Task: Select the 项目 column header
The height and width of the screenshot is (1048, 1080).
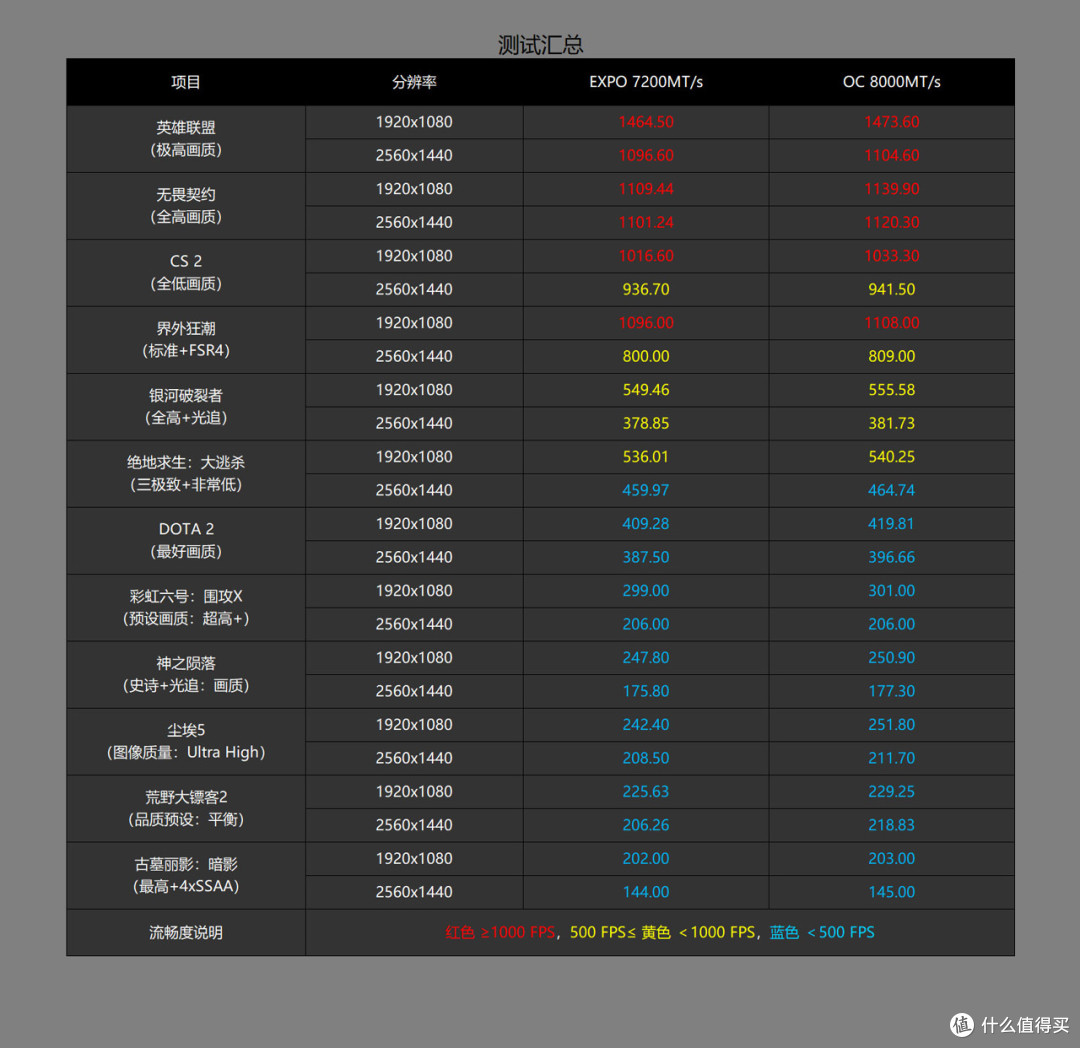Action: (185, 83)
